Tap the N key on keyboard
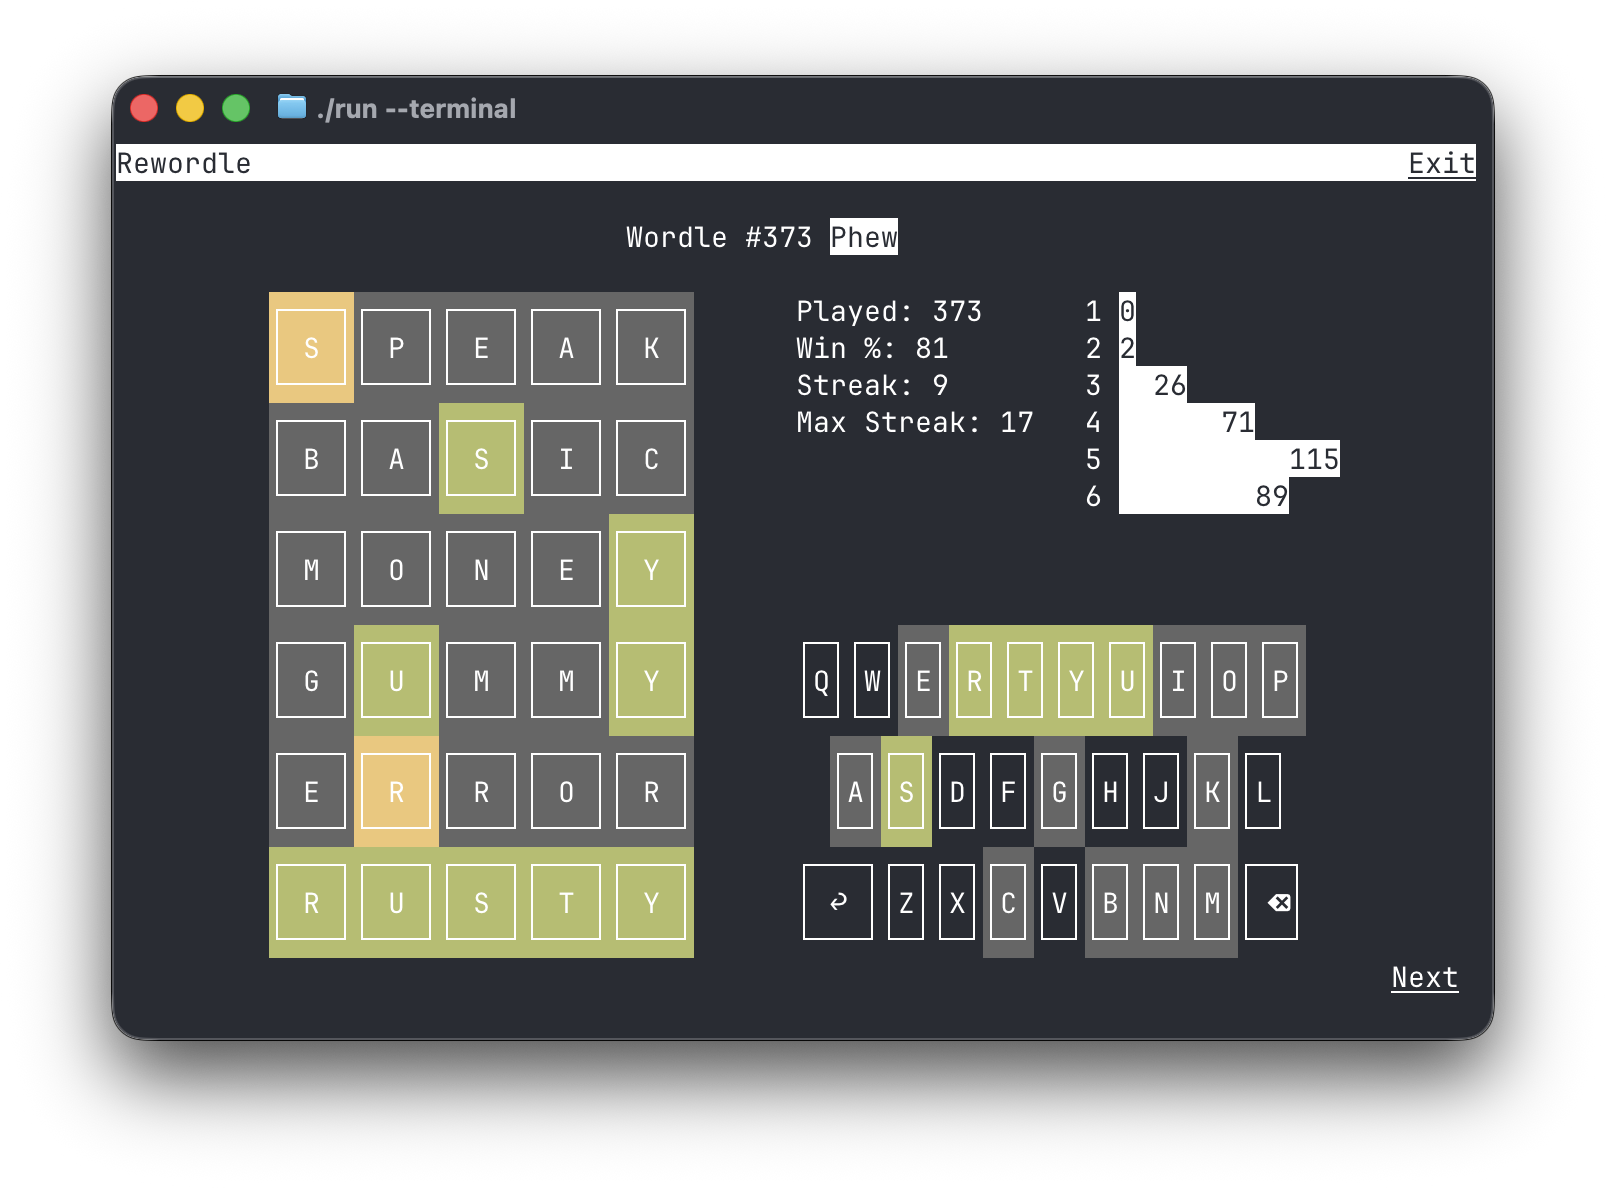The height and width of the screenshot is (1188, 1606). [x=1161, y=902]
